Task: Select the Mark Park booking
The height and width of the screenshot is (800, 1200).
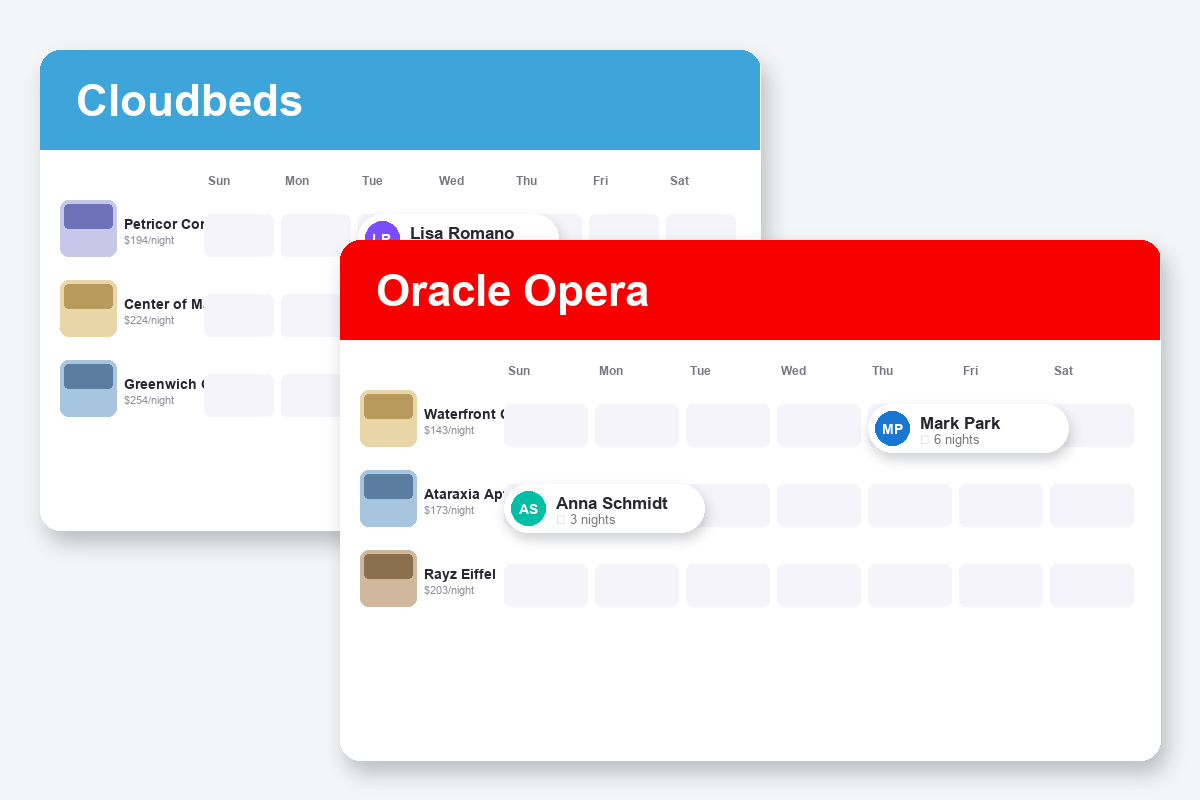Action: tap(968, 429)
